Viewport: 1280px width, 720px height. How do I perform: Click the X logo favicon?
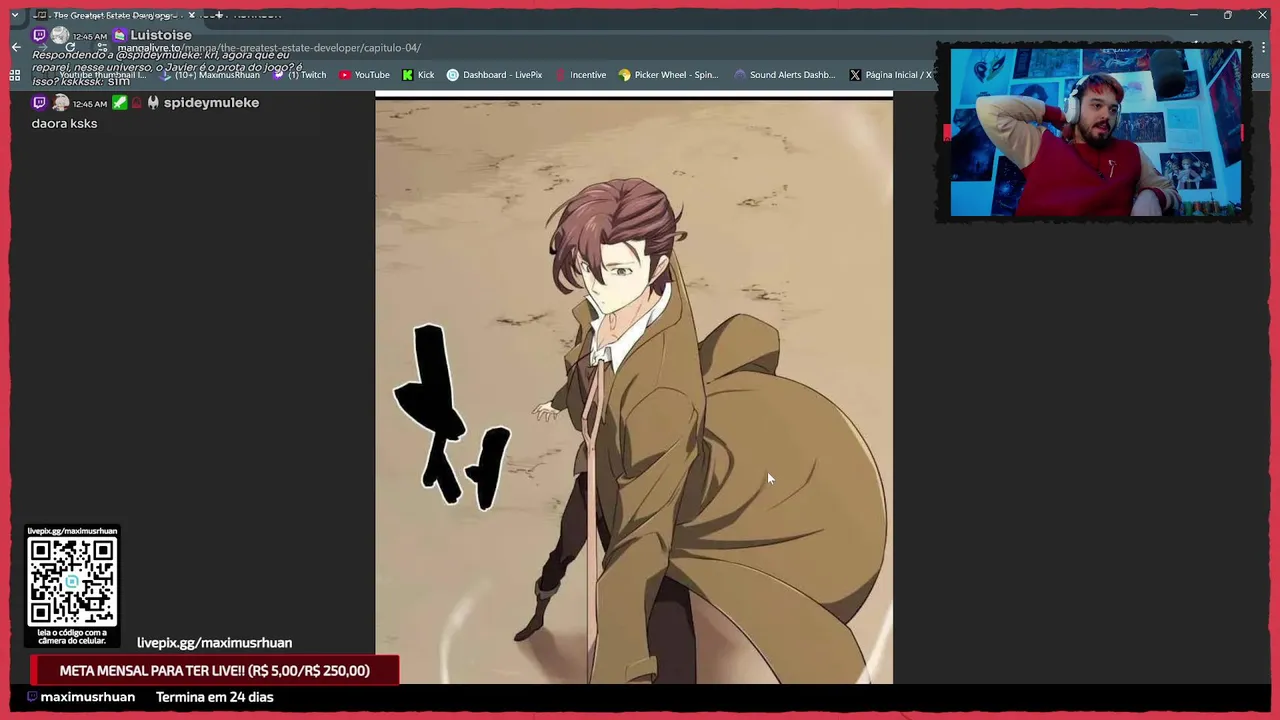(x=855, y=75)
